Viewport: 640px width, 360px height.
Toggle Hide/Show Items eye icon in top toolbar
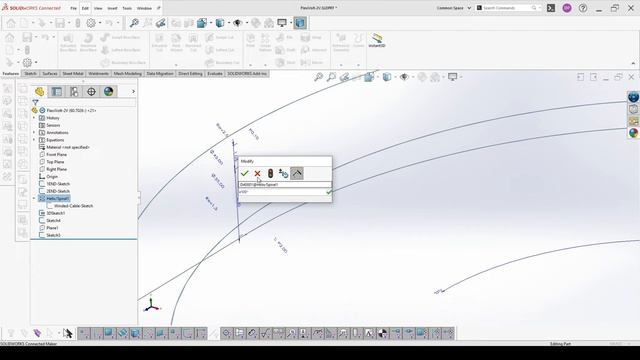point(238,23)
